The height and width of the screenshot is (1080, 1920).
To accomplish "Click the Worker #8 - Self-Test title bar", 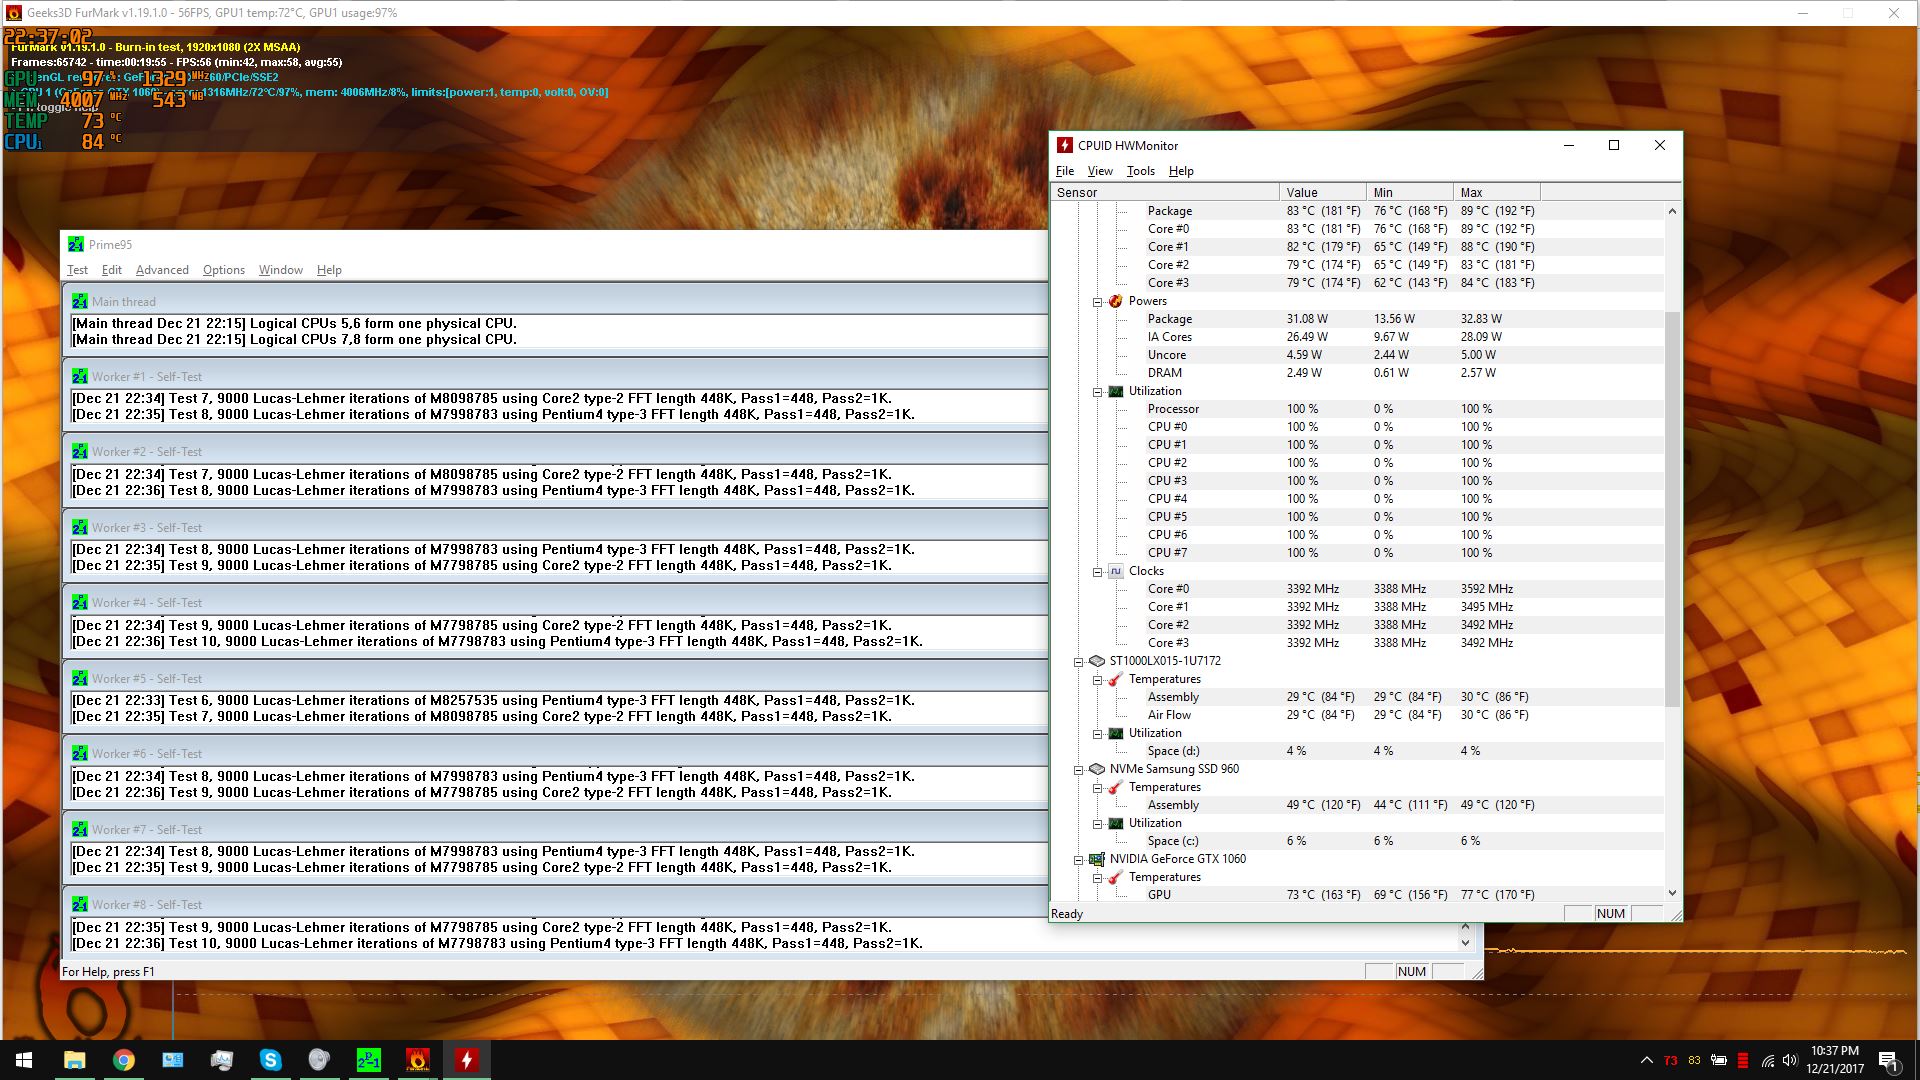I will 555,904.
